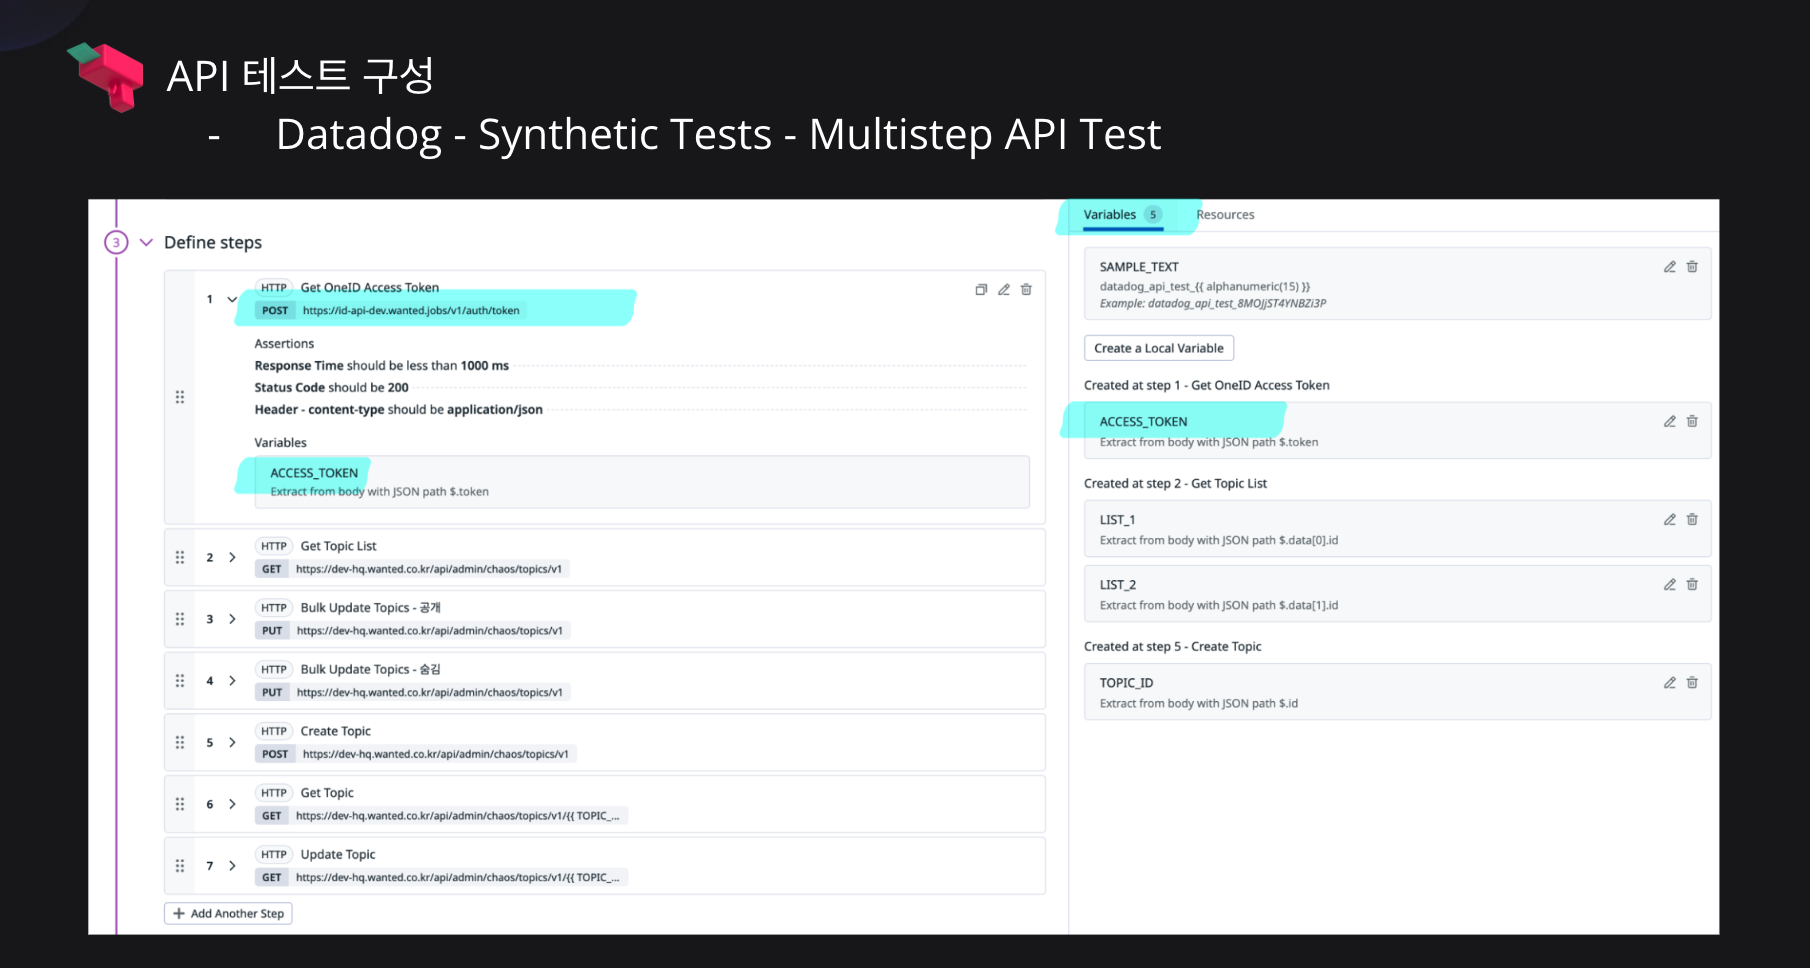This screenshot has height=968, width=1810.
Task: Grab drag handle of step 6 Get Topic
Action: click(x=180, y=804)
